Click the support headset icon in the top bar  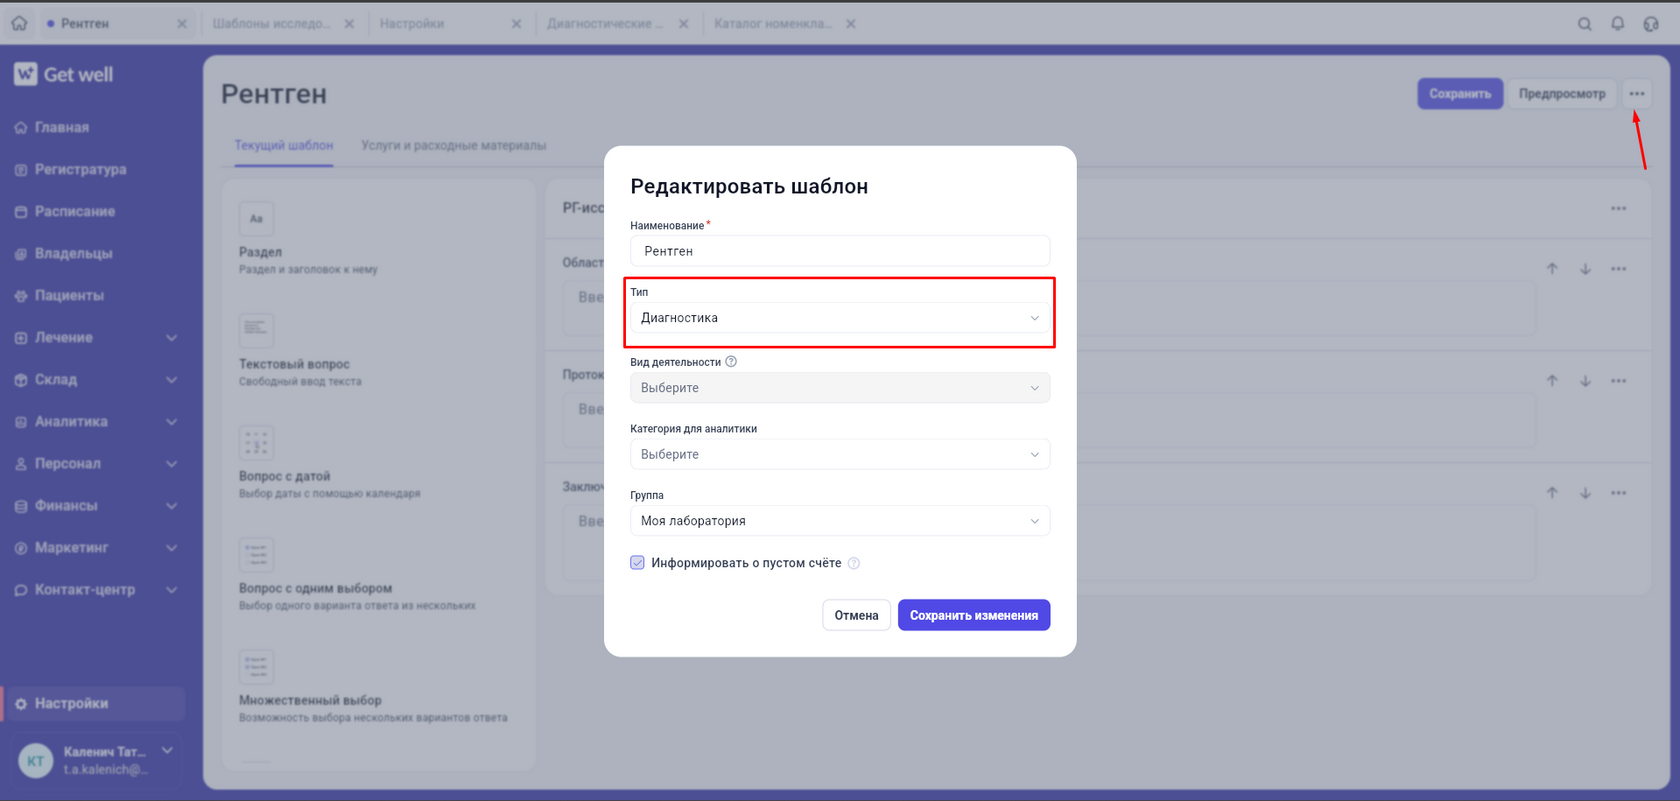[x=1651, y=24]
